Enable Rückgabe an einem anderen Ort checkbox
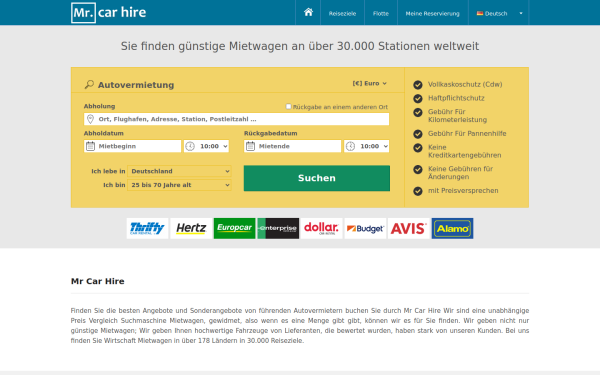600x375 pixels. [x=289, y=106]
